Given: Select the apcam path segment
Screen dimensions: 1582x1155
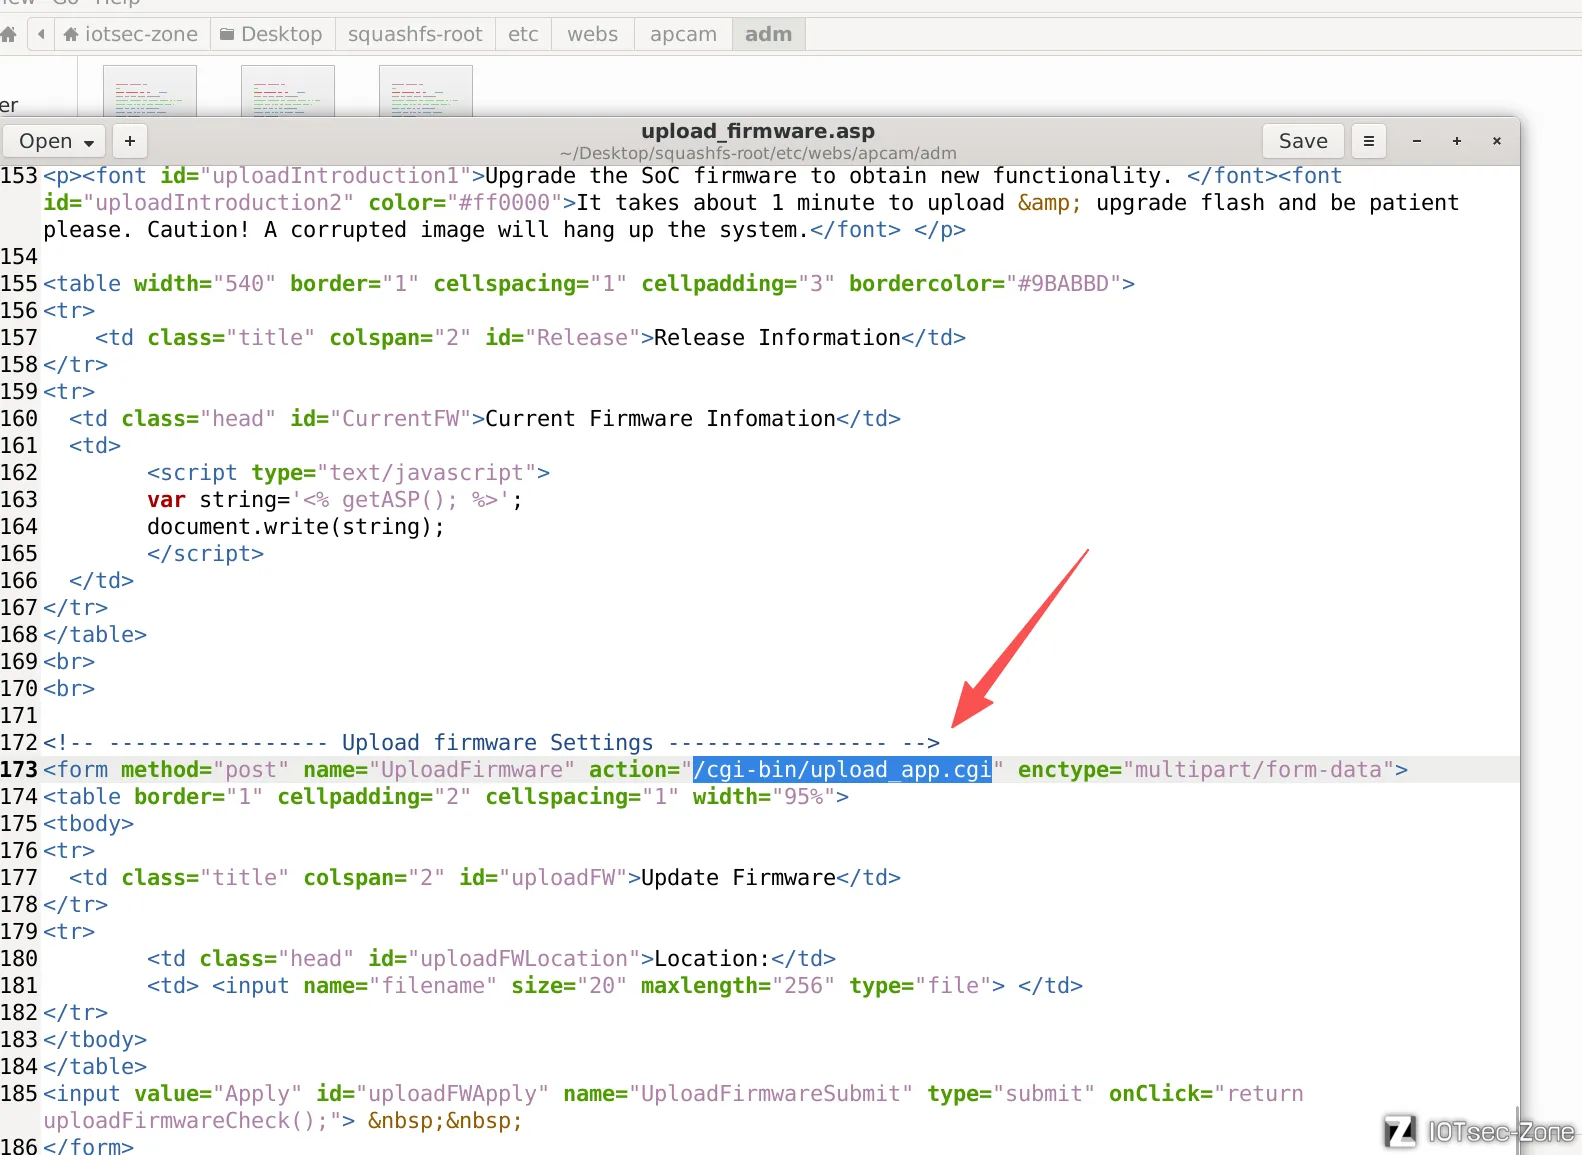Looking at the screenshot, I should 683,34.
